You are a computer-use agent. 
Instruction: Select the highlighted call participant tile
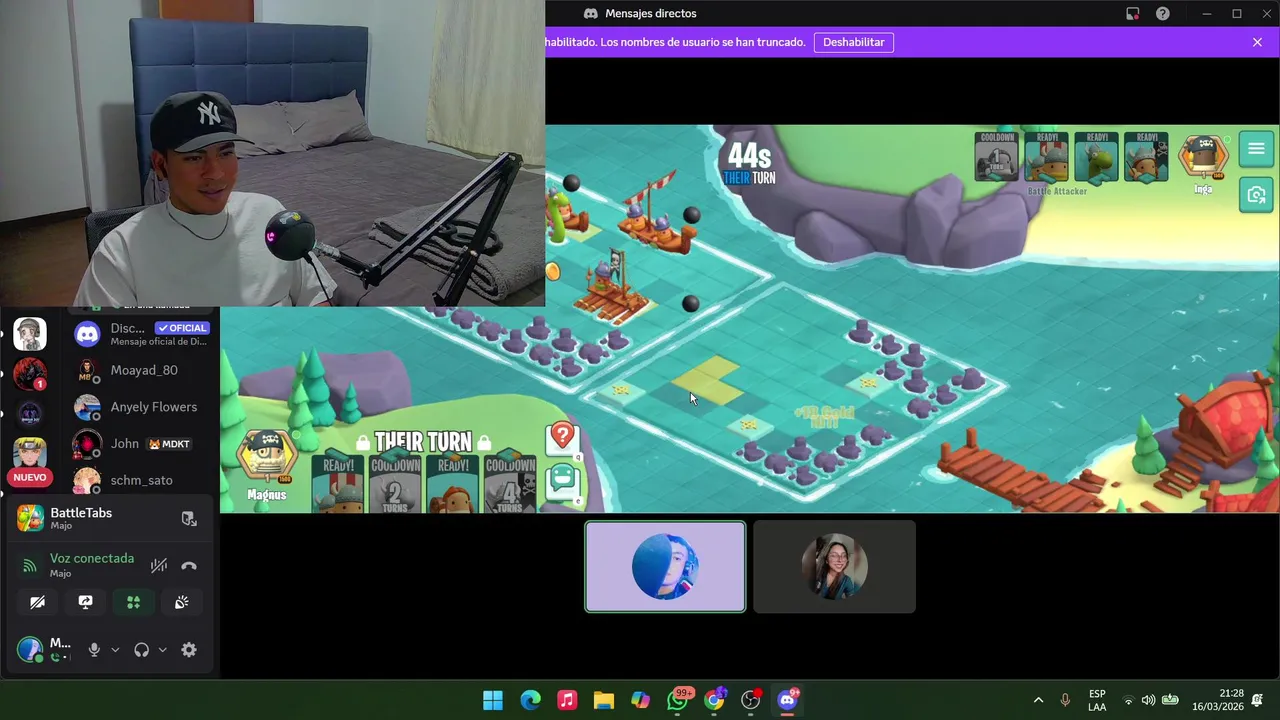point(665,566)
